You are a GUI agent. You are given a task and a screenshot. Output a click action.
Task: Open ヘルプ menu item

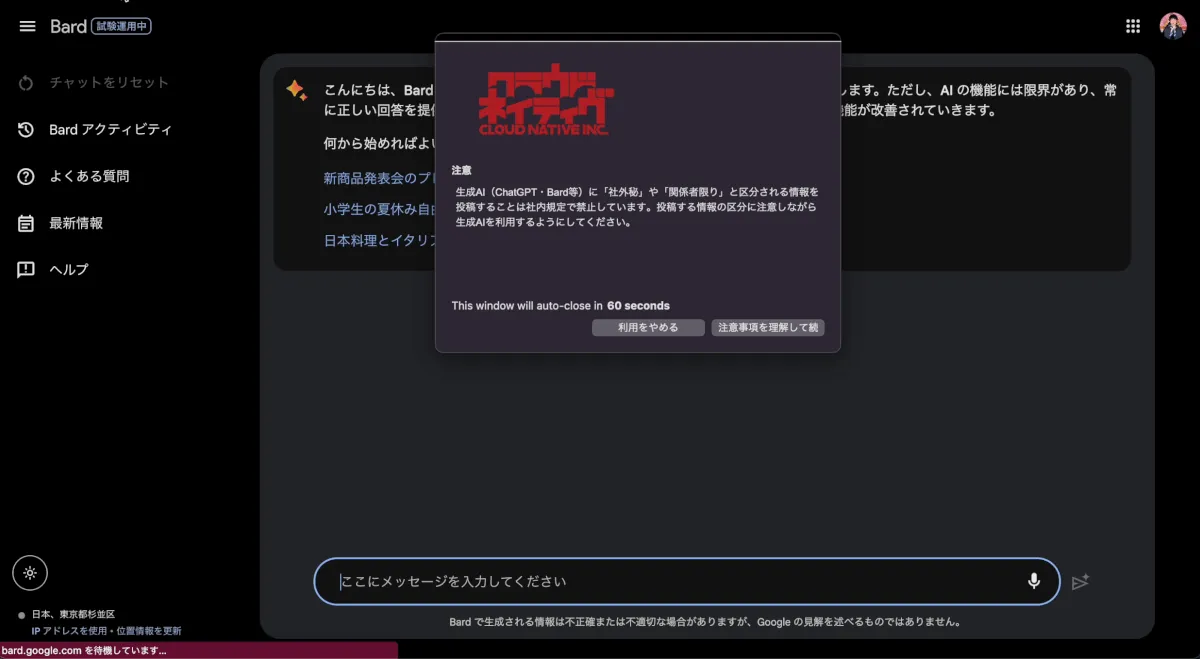pos(69,270)
